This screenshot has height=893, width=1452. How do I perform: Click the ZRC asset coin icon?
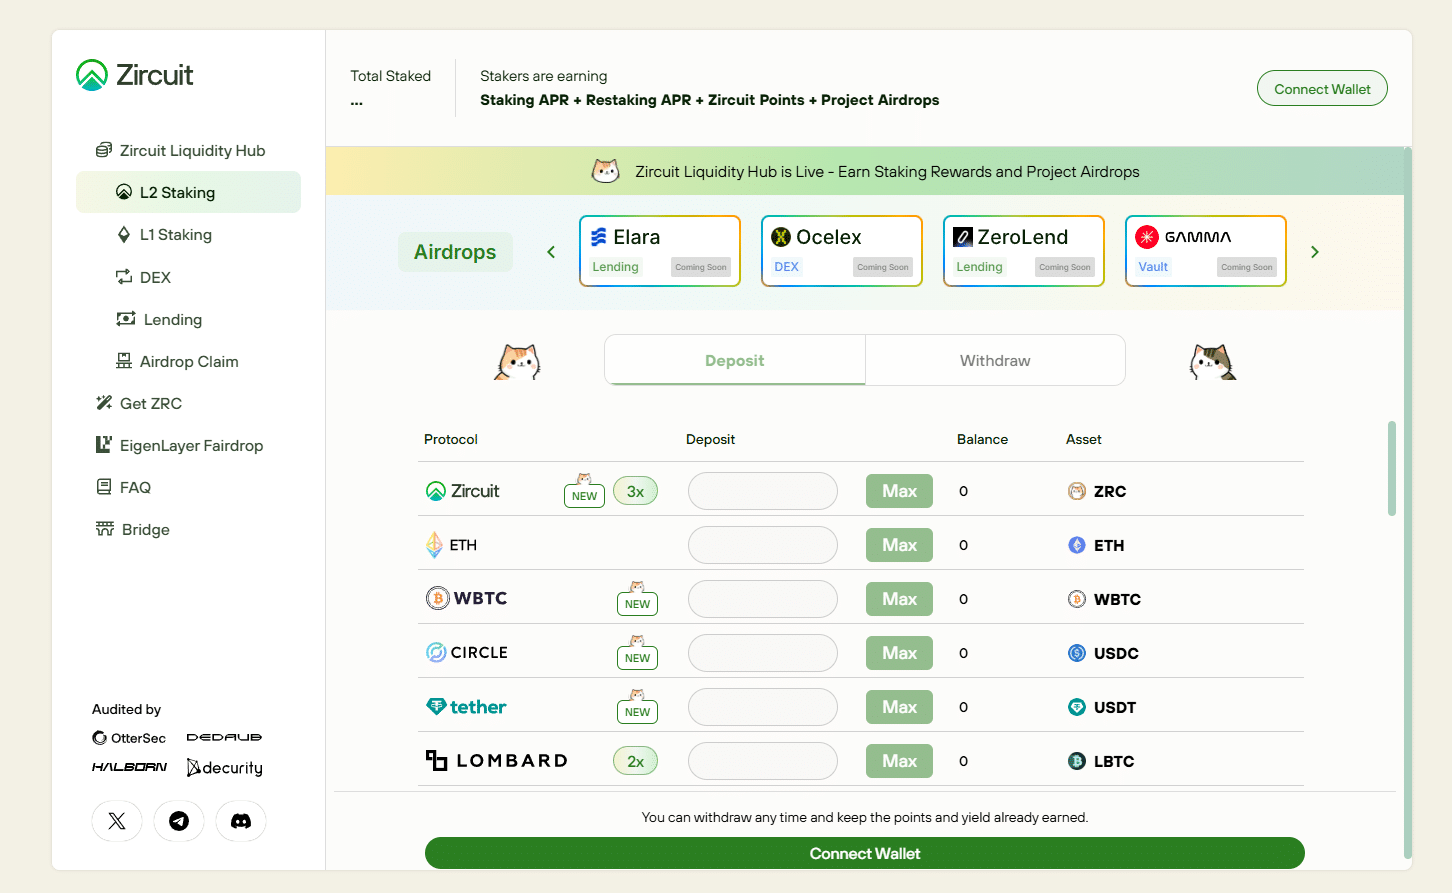[1077, 491]
